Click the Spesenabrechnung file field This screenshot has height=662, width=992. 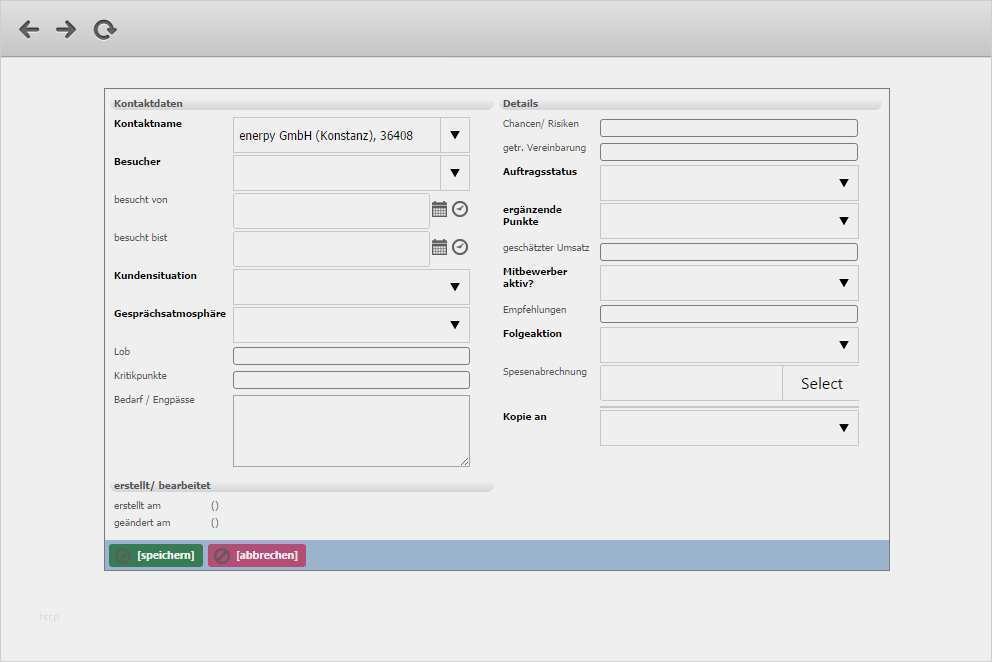tap(691, 384)
